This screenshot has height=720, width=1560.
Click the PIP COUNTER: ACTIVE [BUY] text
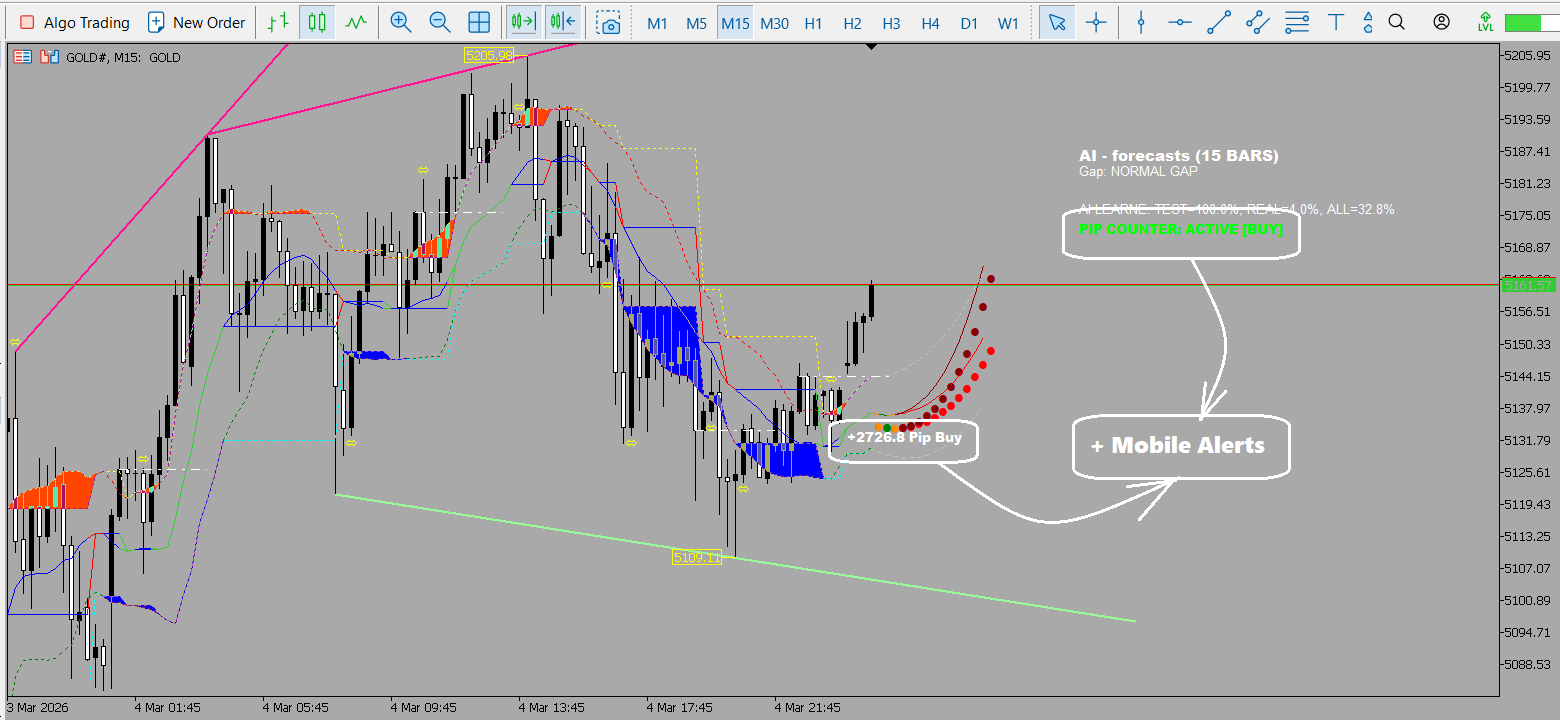[x=1181, y=228]
